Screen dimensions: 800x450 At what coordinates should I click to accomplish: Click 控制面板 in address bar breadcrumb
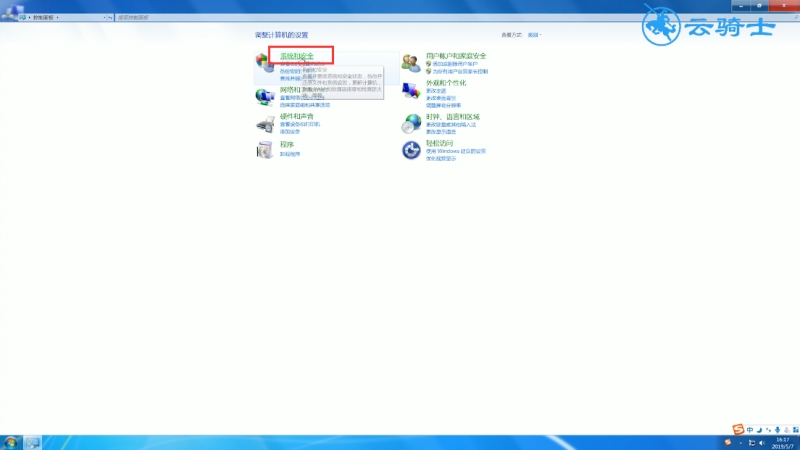43,17
